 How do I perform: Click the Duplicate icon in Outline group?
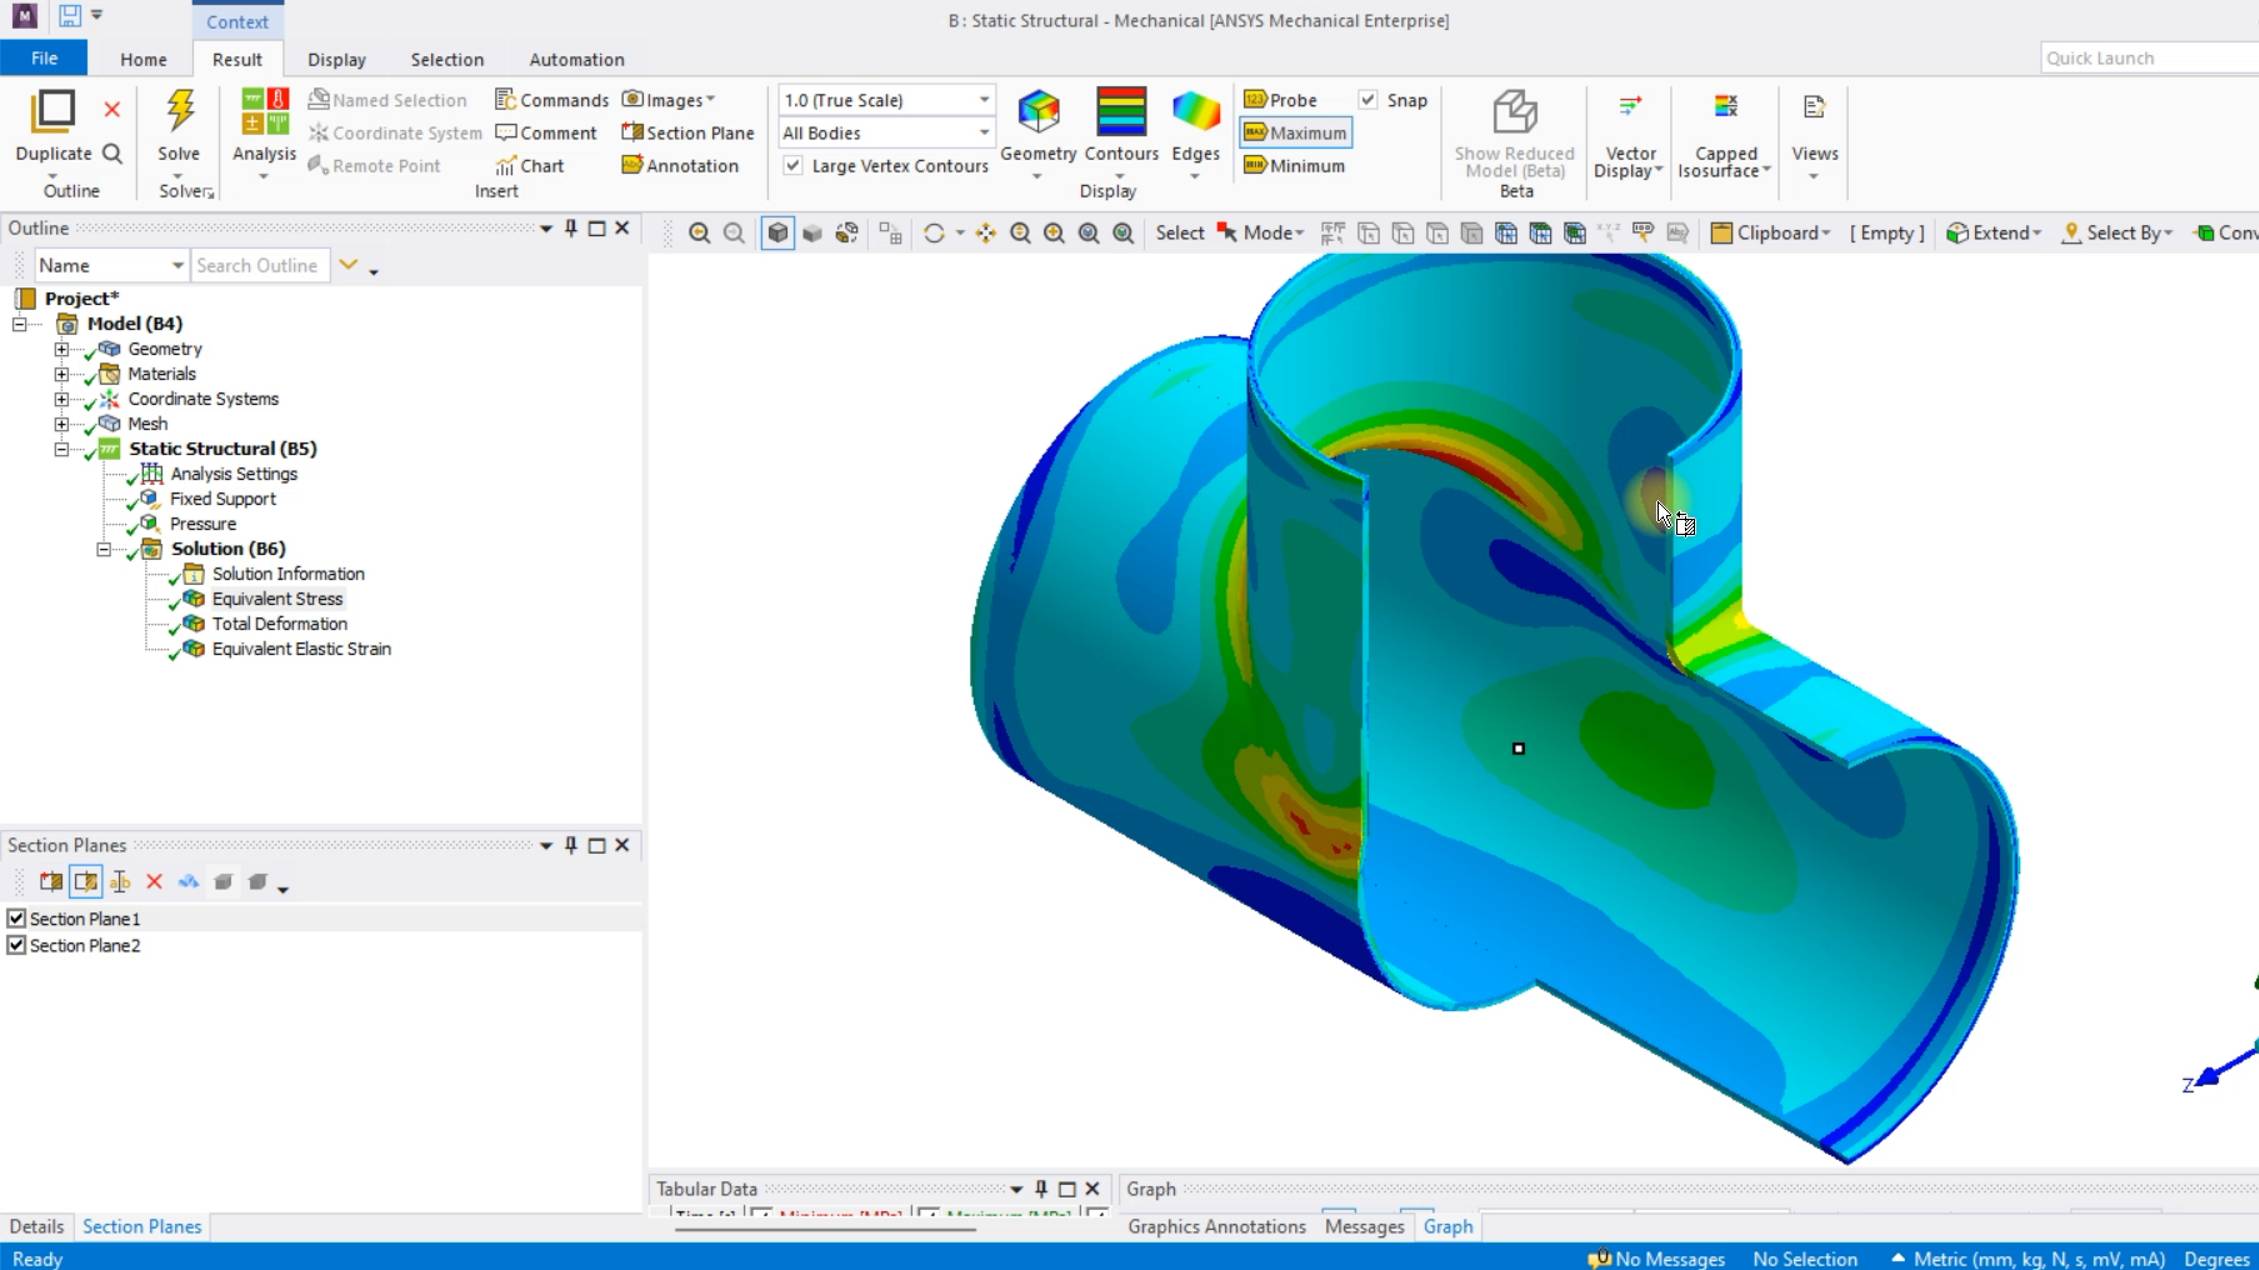[x=53, y=111]
